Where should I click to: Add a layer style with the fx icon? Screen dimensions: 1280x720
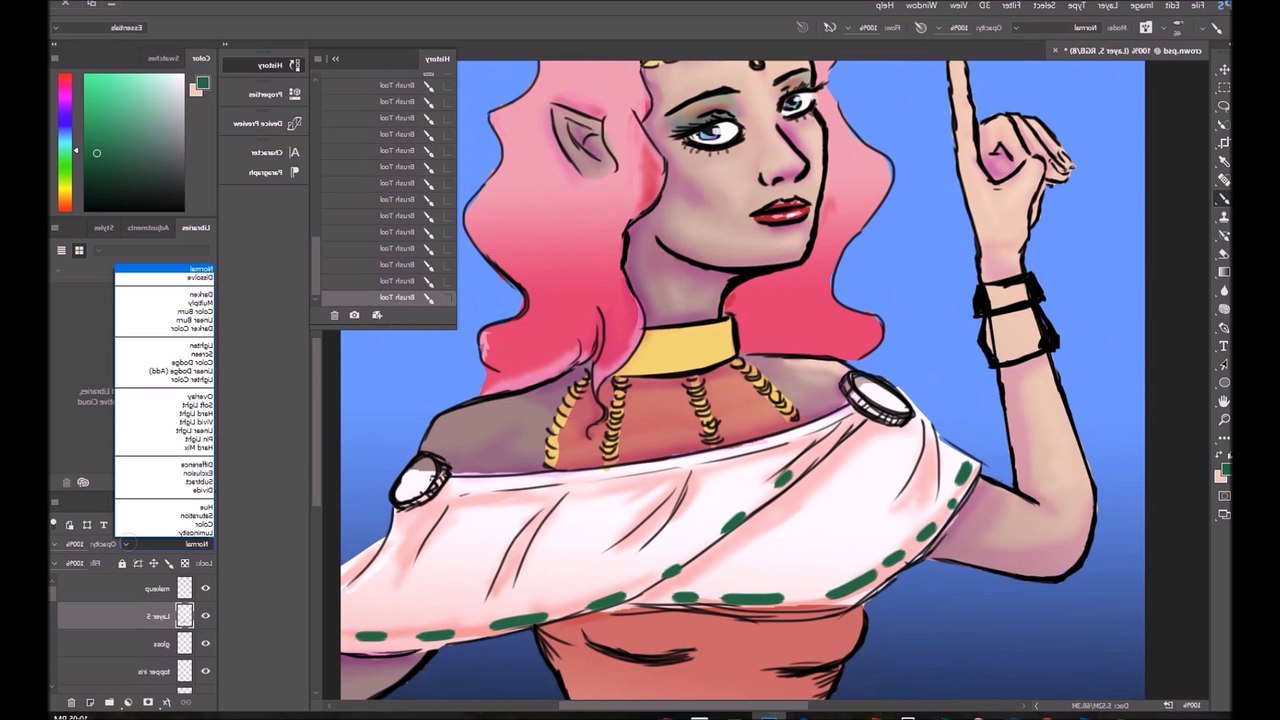tap(166, 703)
